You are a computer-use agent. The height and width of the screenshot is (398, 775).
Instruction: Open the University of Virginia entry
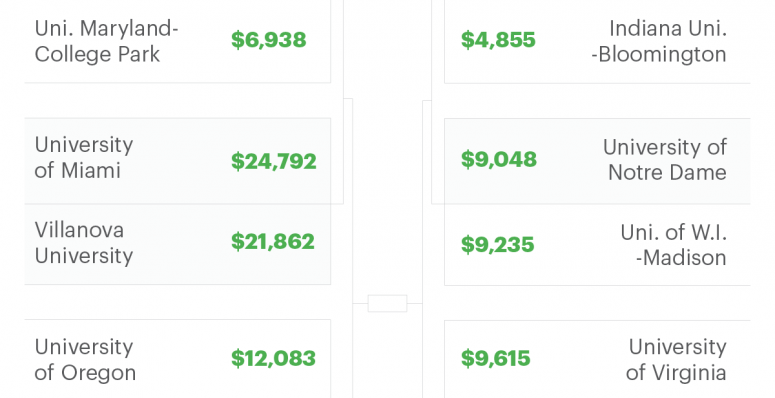pos(676,360)
